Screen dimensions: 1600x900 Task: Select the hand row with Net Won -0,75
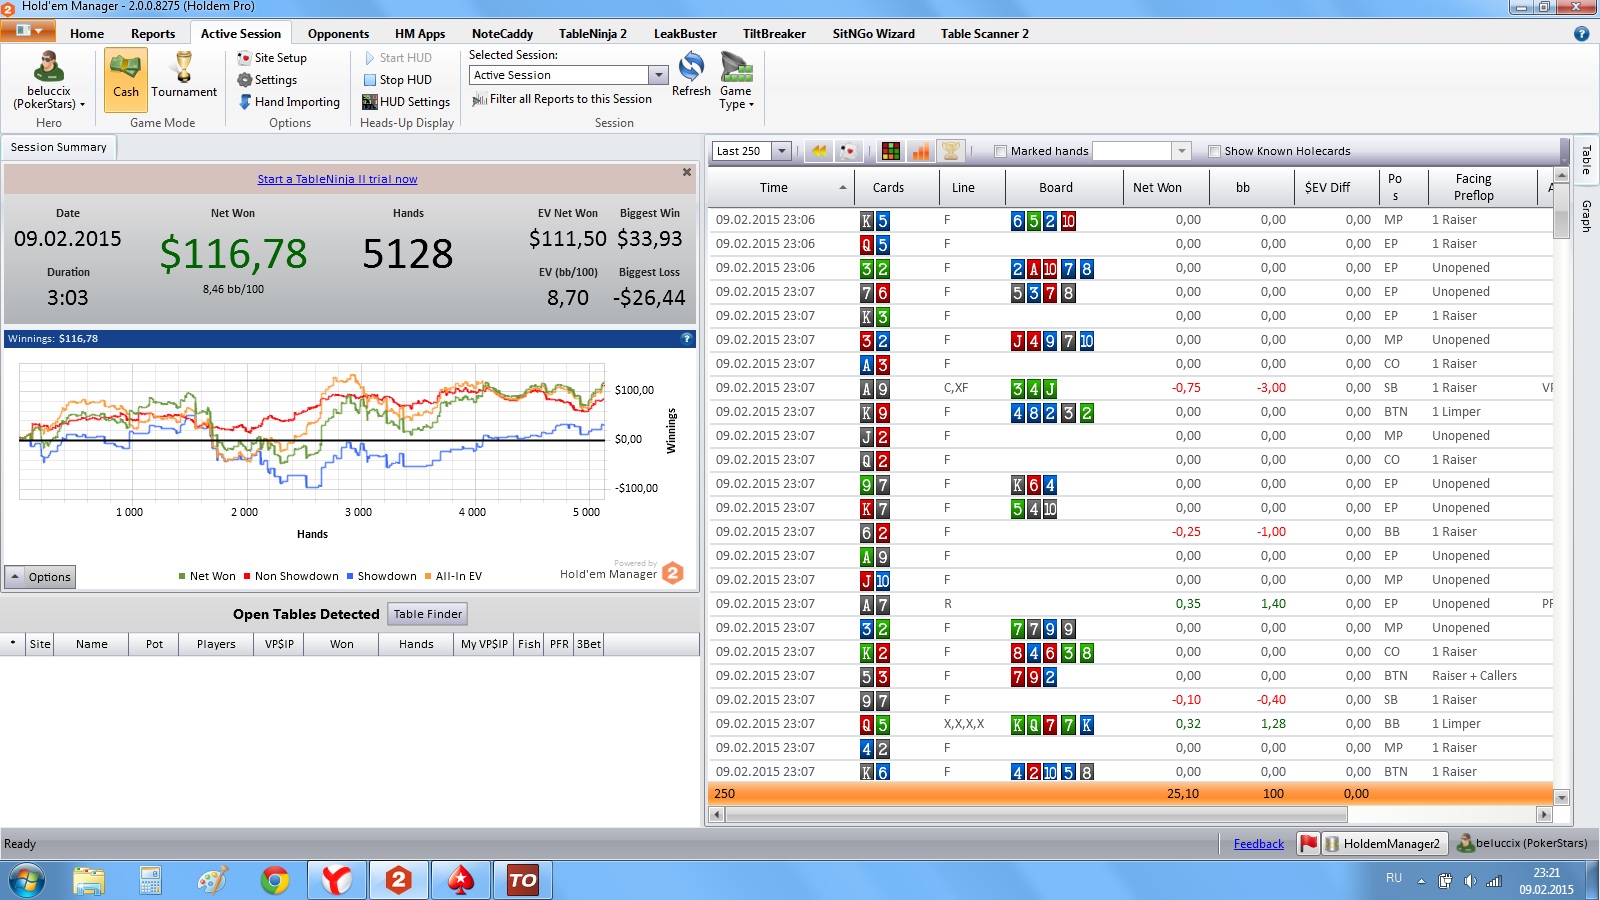pyautogui.click(x=1131, y=388)
